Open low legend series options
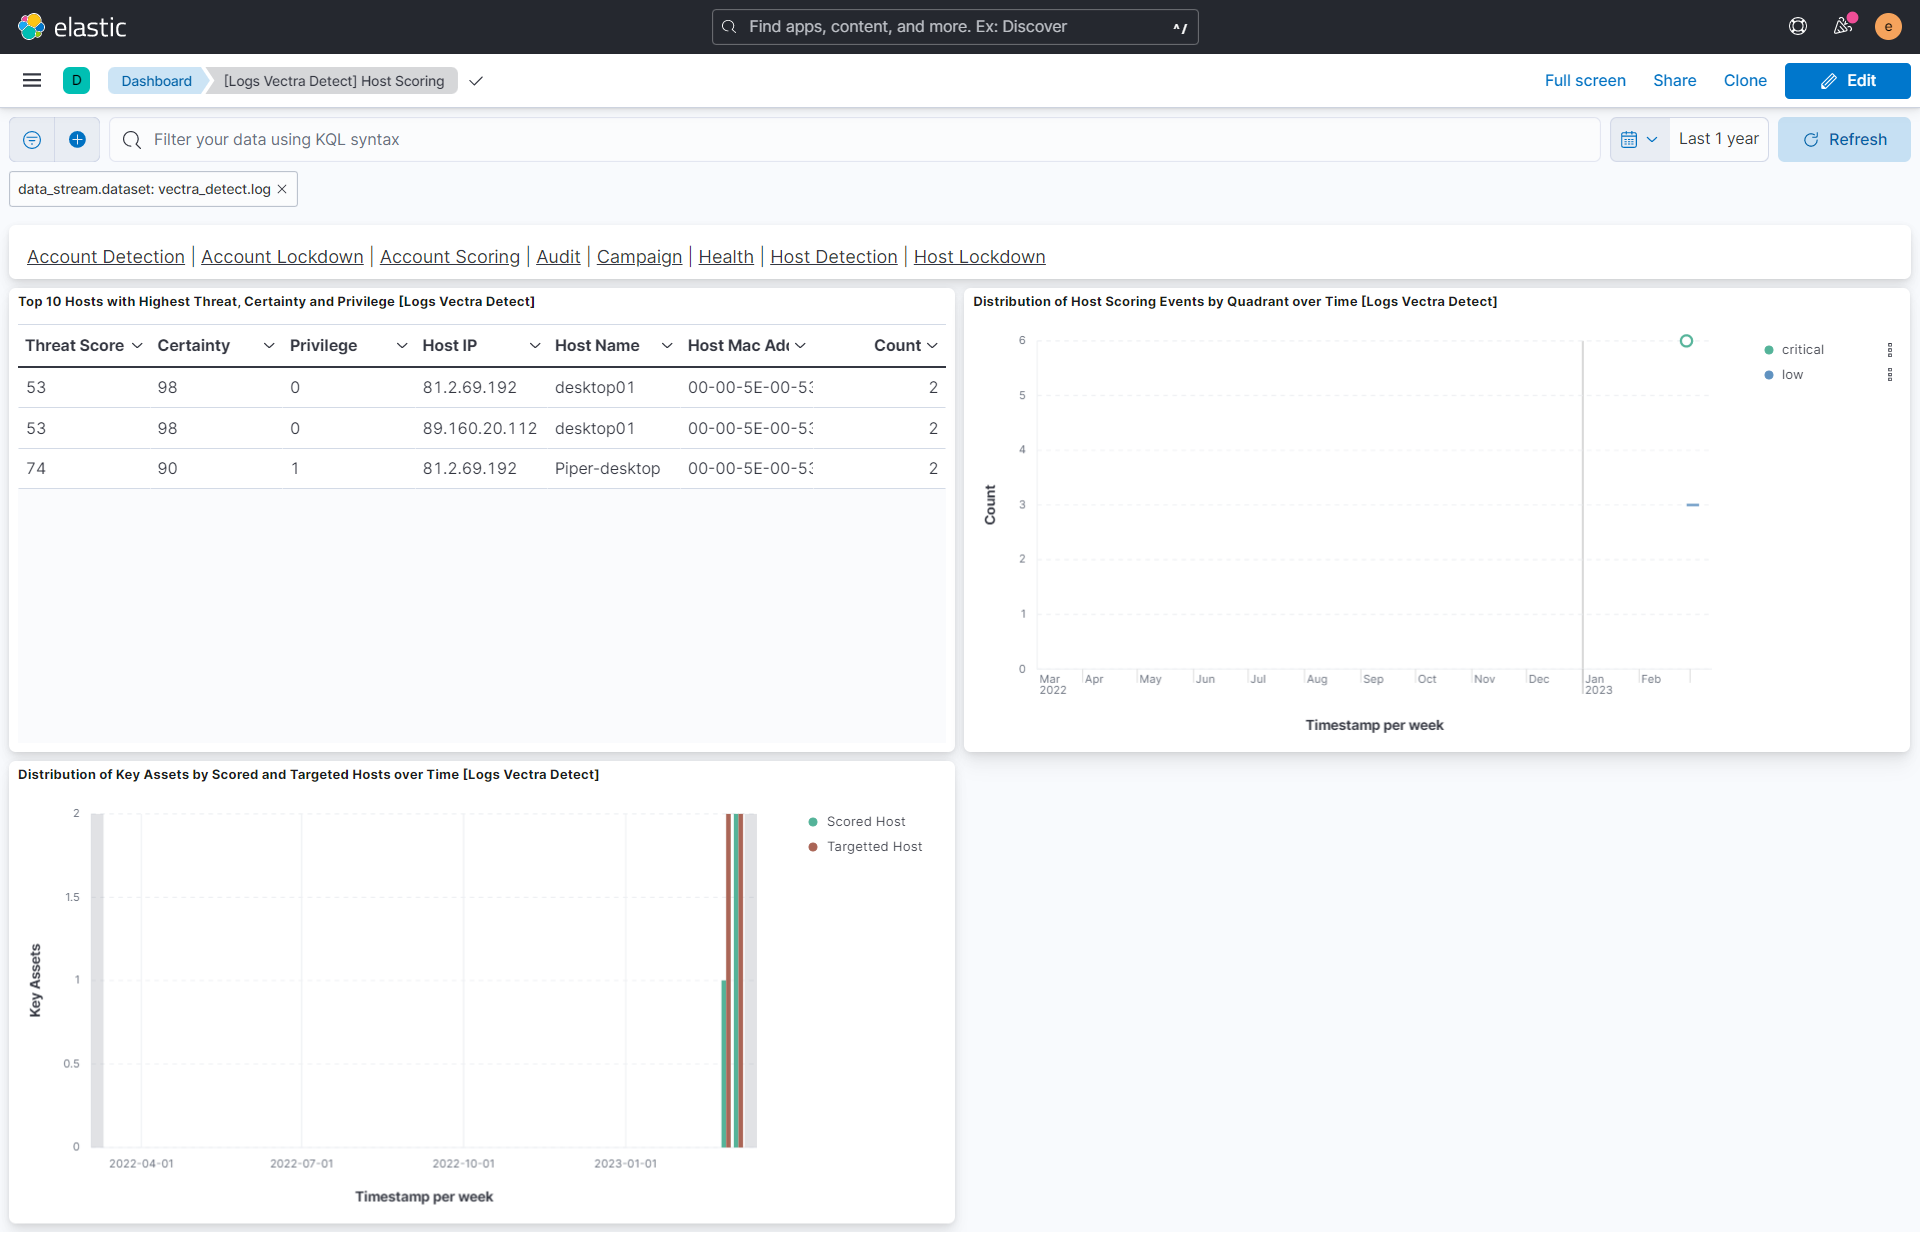The width and height of the screenshot is (1920, 1233). pos(1890,375)
